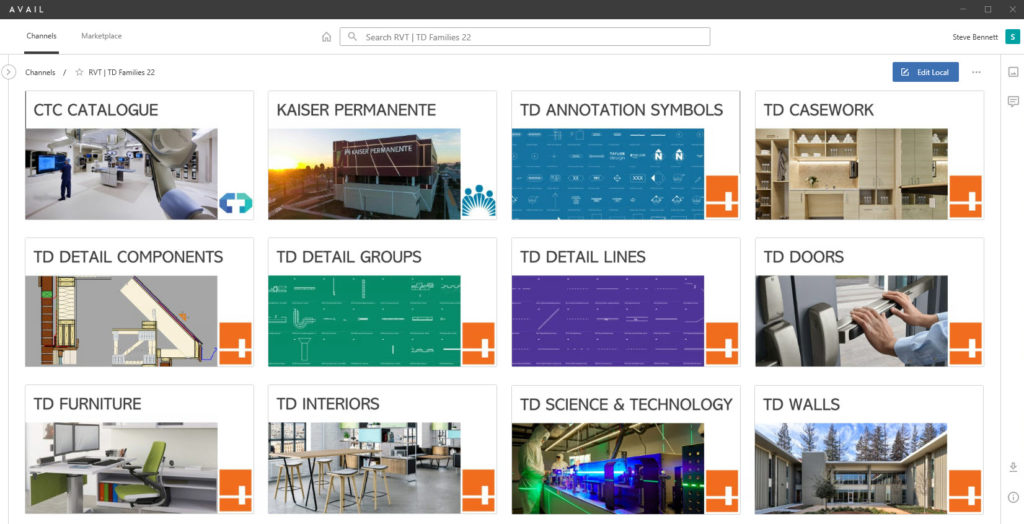Open the three-dot more options menu

(x=976, y=72)
